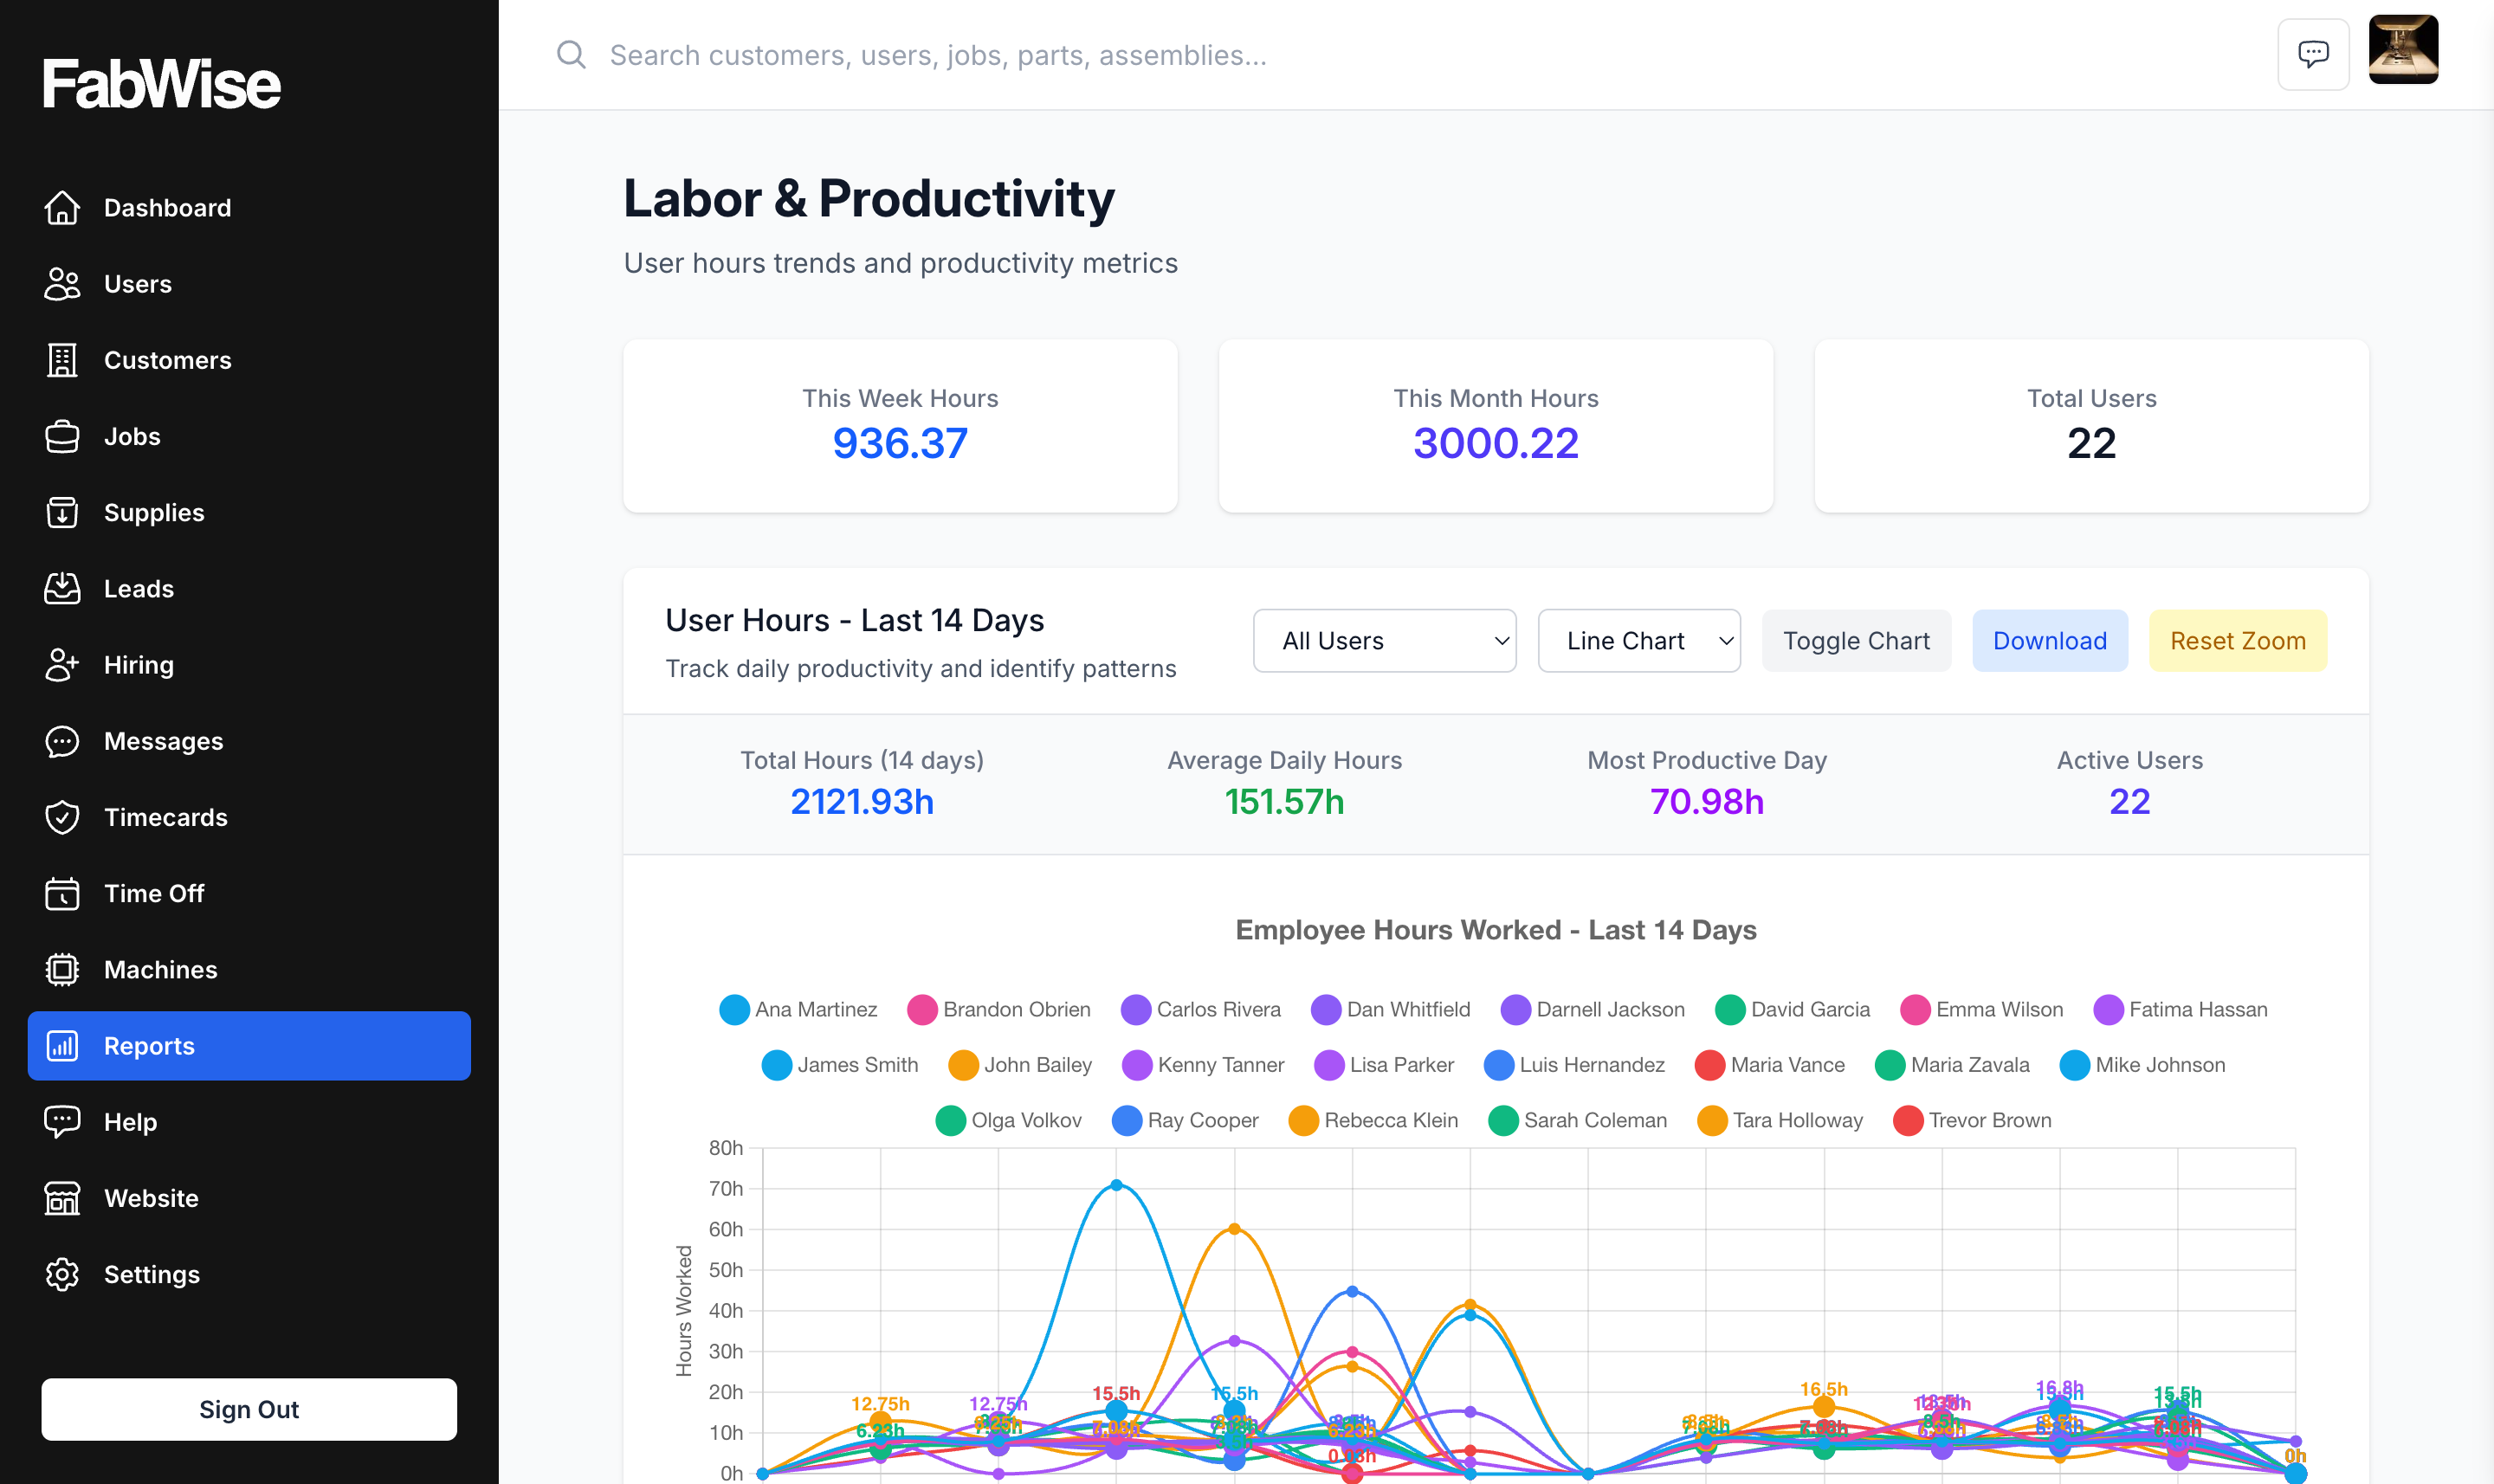Toggle Dan Whitfield legend entry
The image size is (2494, 1484).
click(x=1390, y=1009)
